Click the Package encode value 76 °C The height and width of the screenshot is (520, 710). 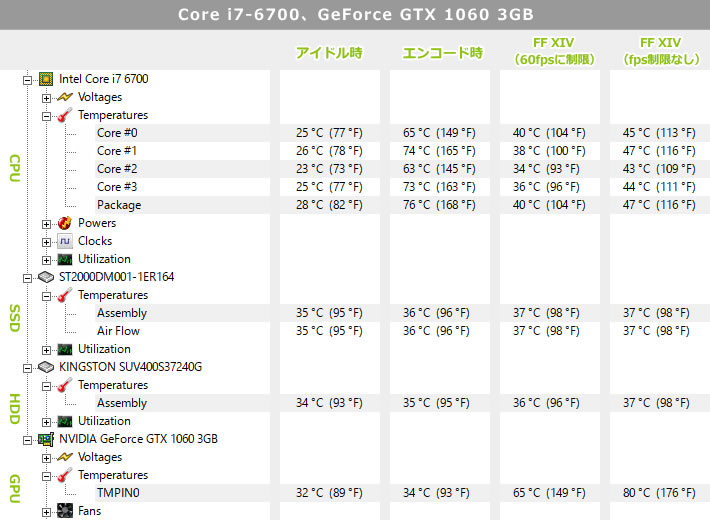(x=439, y=205)
